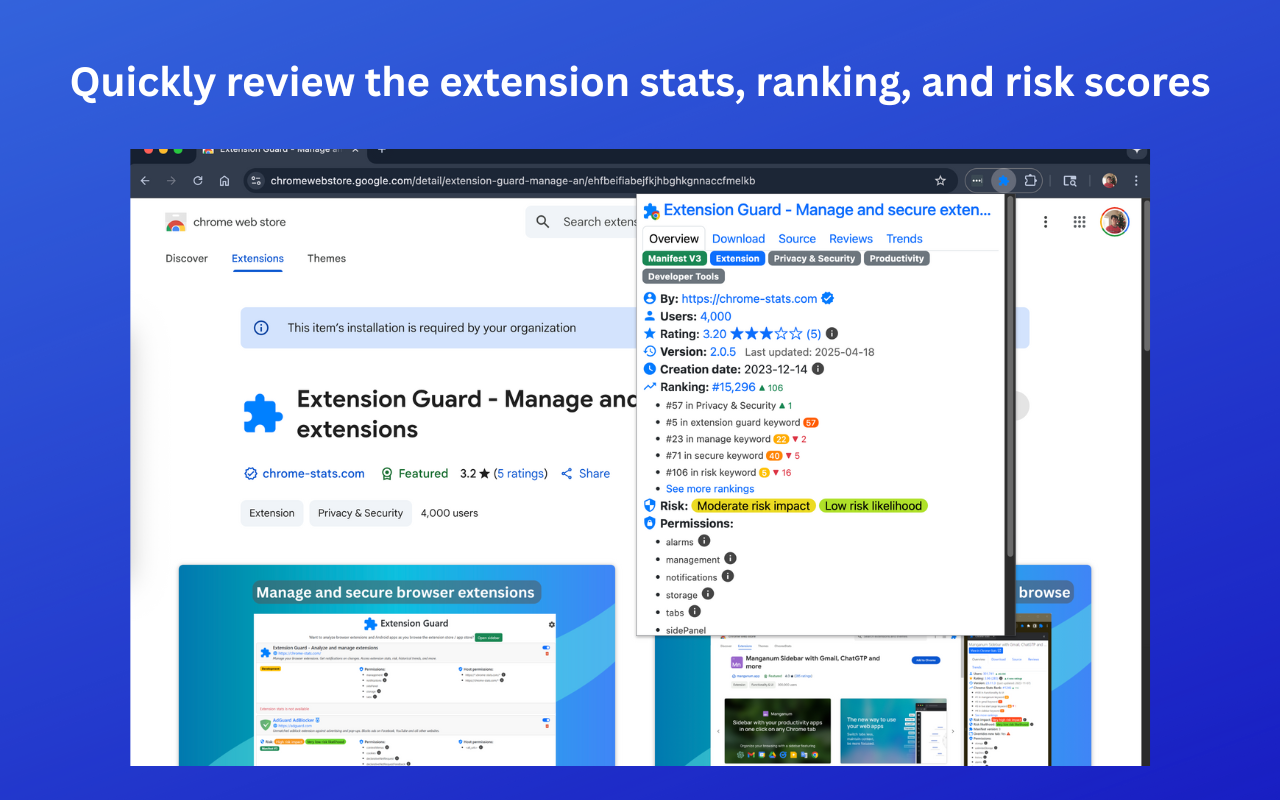Click the info icon next to notifications permission
Viewport: 1280px width, 800px height.
click(728, 576)
